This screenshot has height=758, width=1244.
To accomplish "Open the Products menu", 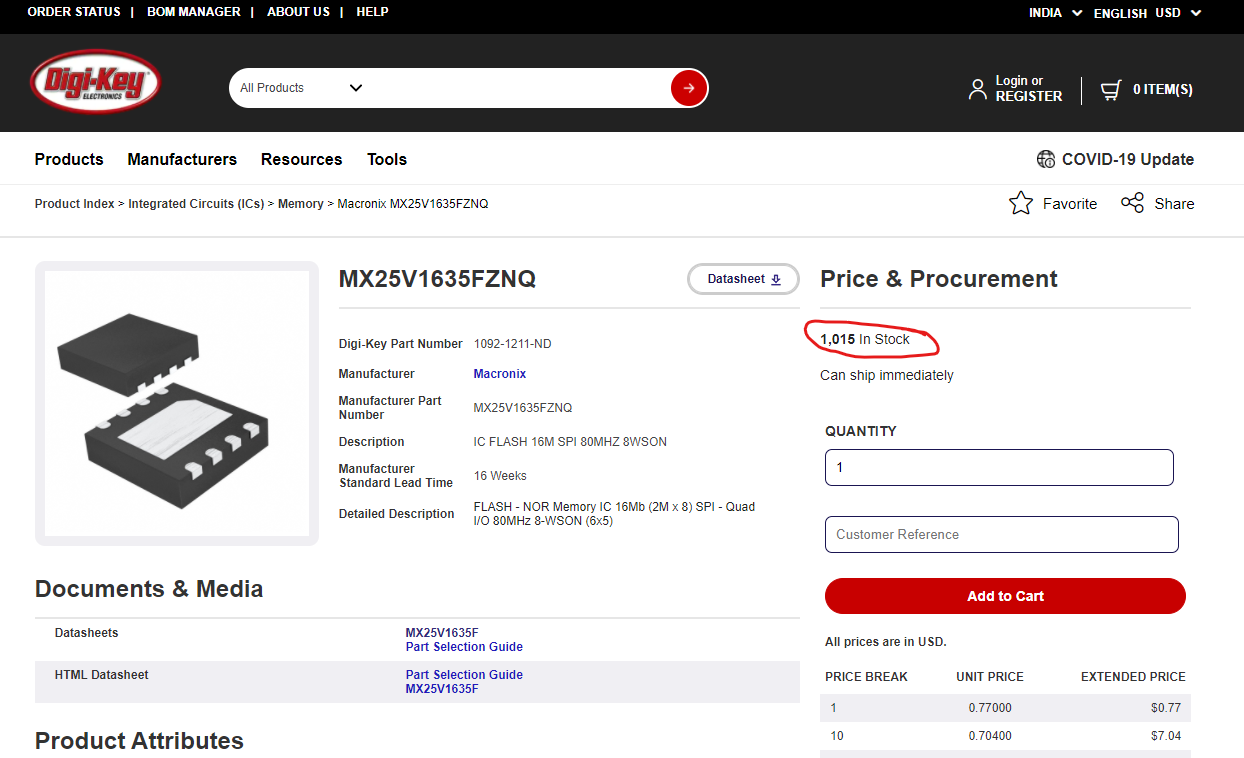I will point(69,159).
